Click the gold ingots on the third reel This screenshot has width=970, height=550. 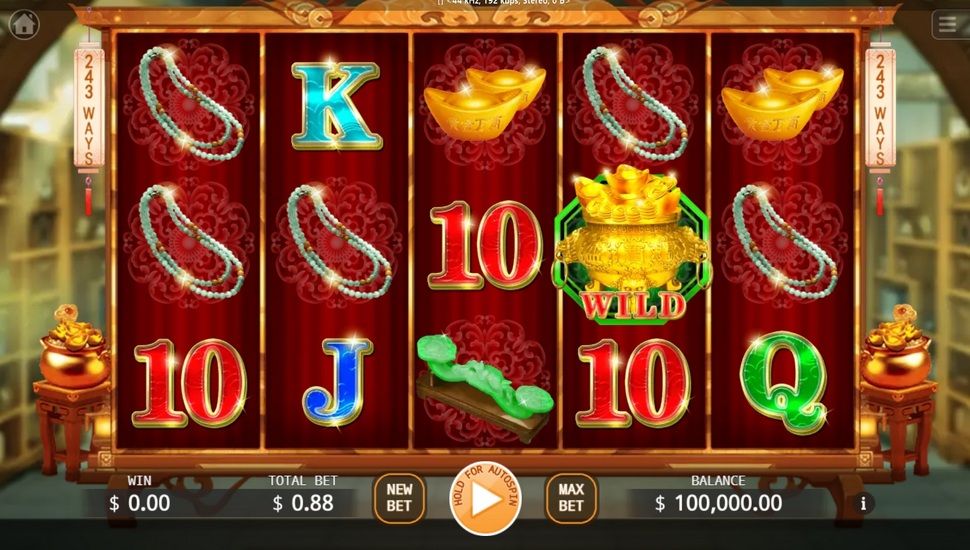[x=485, y=103]
